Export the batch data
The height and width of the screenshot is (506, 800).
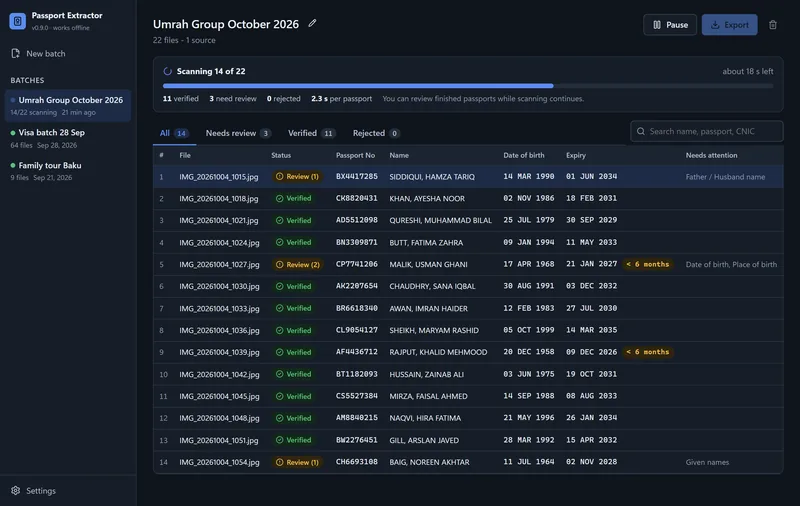[729, 25]
